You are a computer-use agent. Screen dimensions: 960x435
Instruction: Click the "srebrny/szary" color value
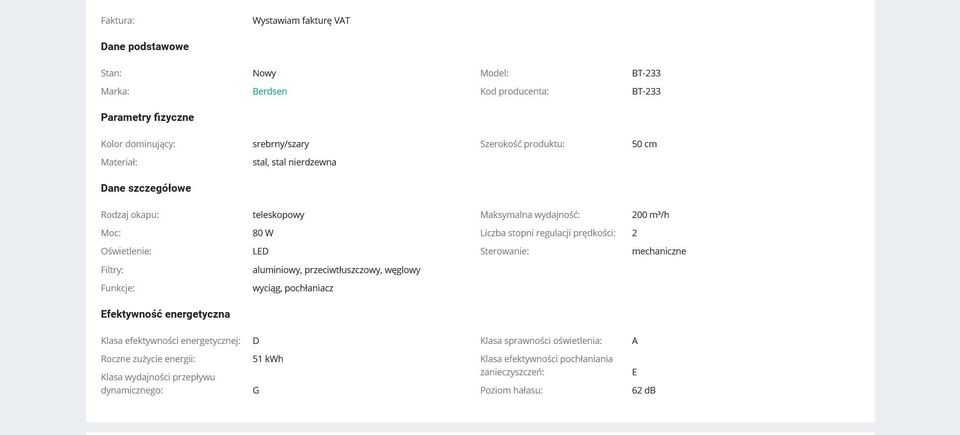point(281,144)
